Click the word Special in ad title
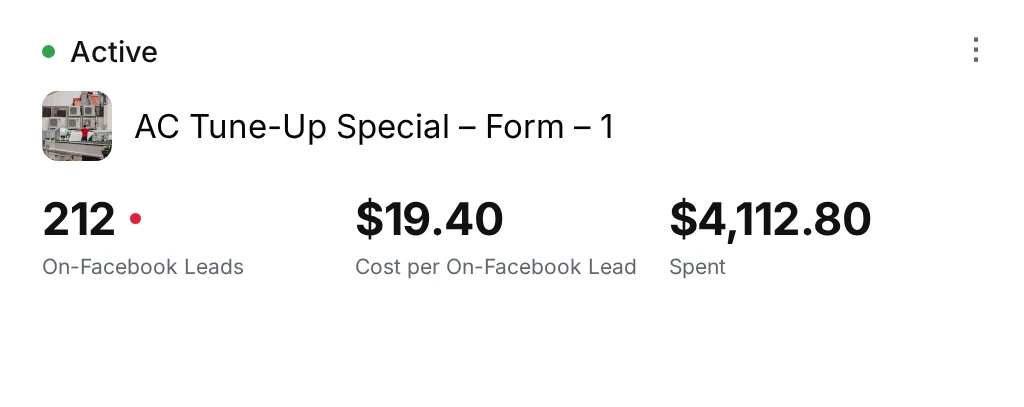 [x=393, y=127]
